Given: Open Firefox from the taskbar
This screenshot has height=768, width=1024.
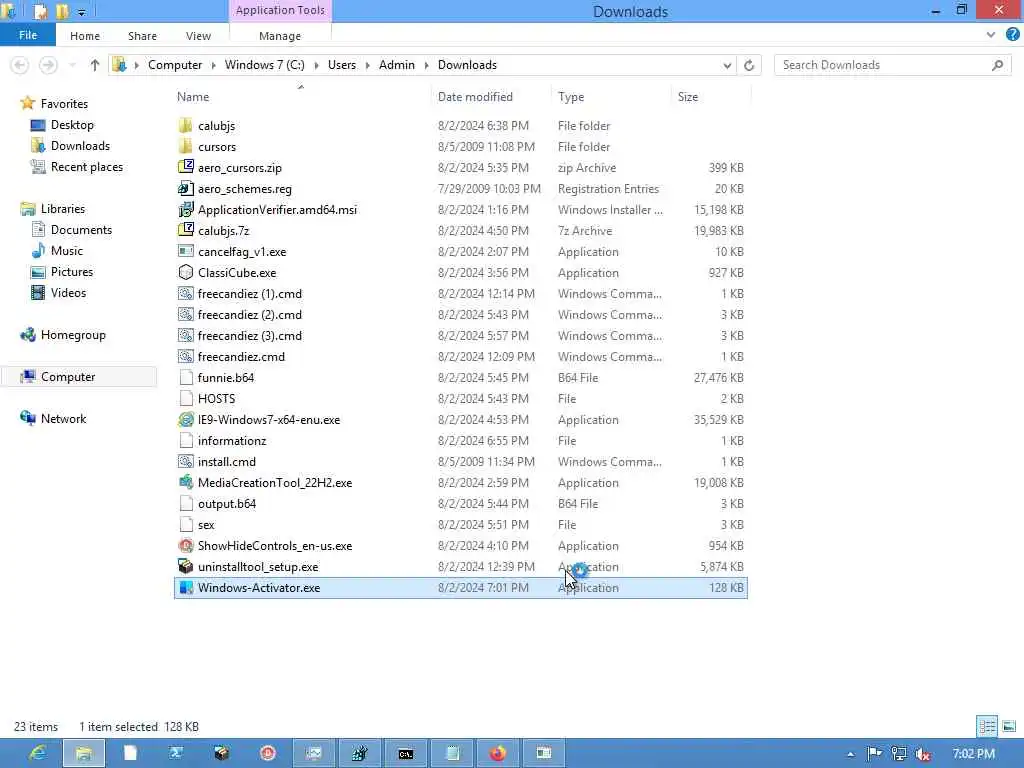Looking at the screenshot, I should [x=498, y=753].
